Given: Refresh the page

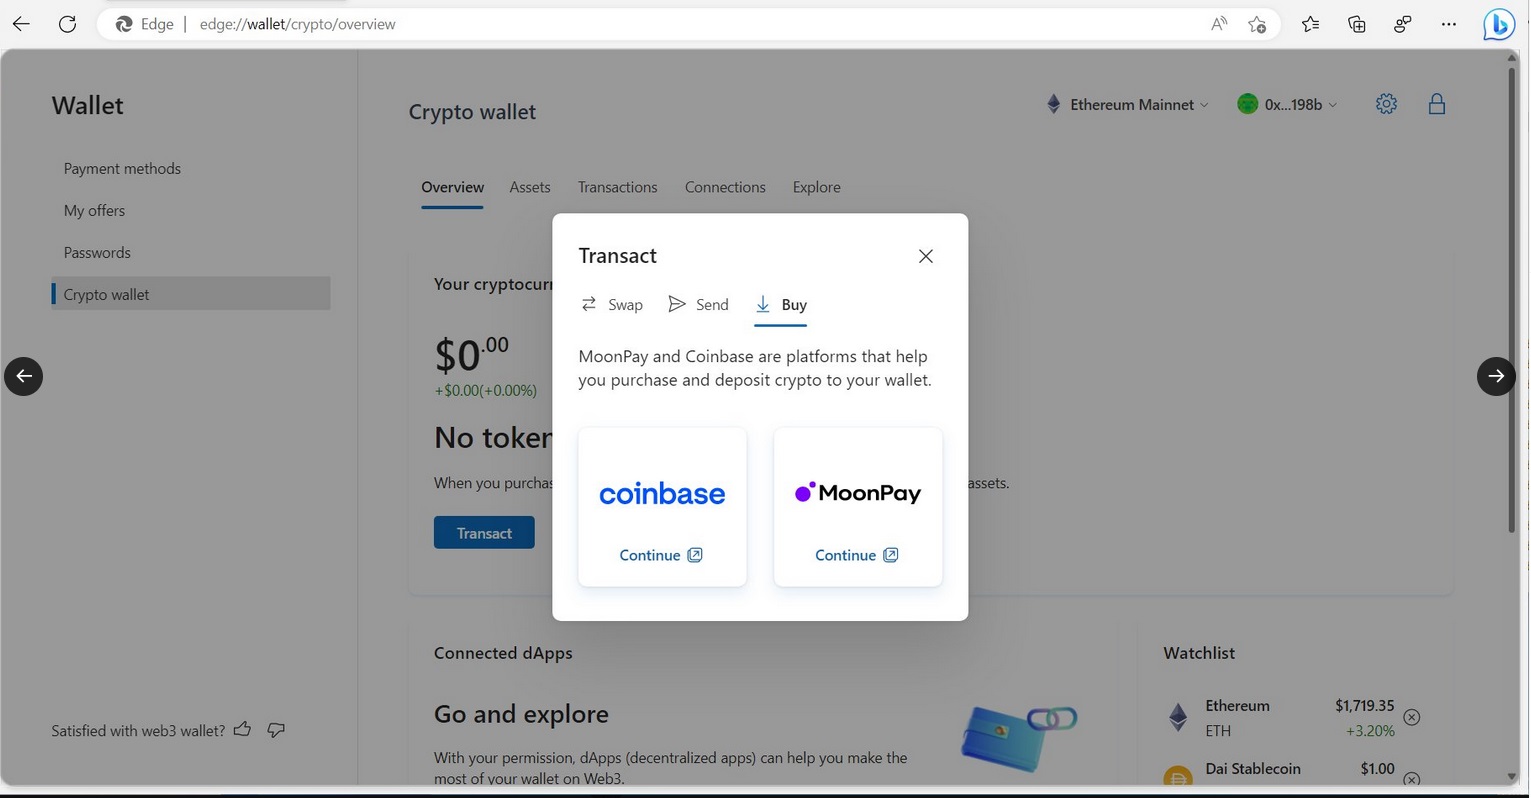Looking at the screenshot, I should [x=67, y=24].
